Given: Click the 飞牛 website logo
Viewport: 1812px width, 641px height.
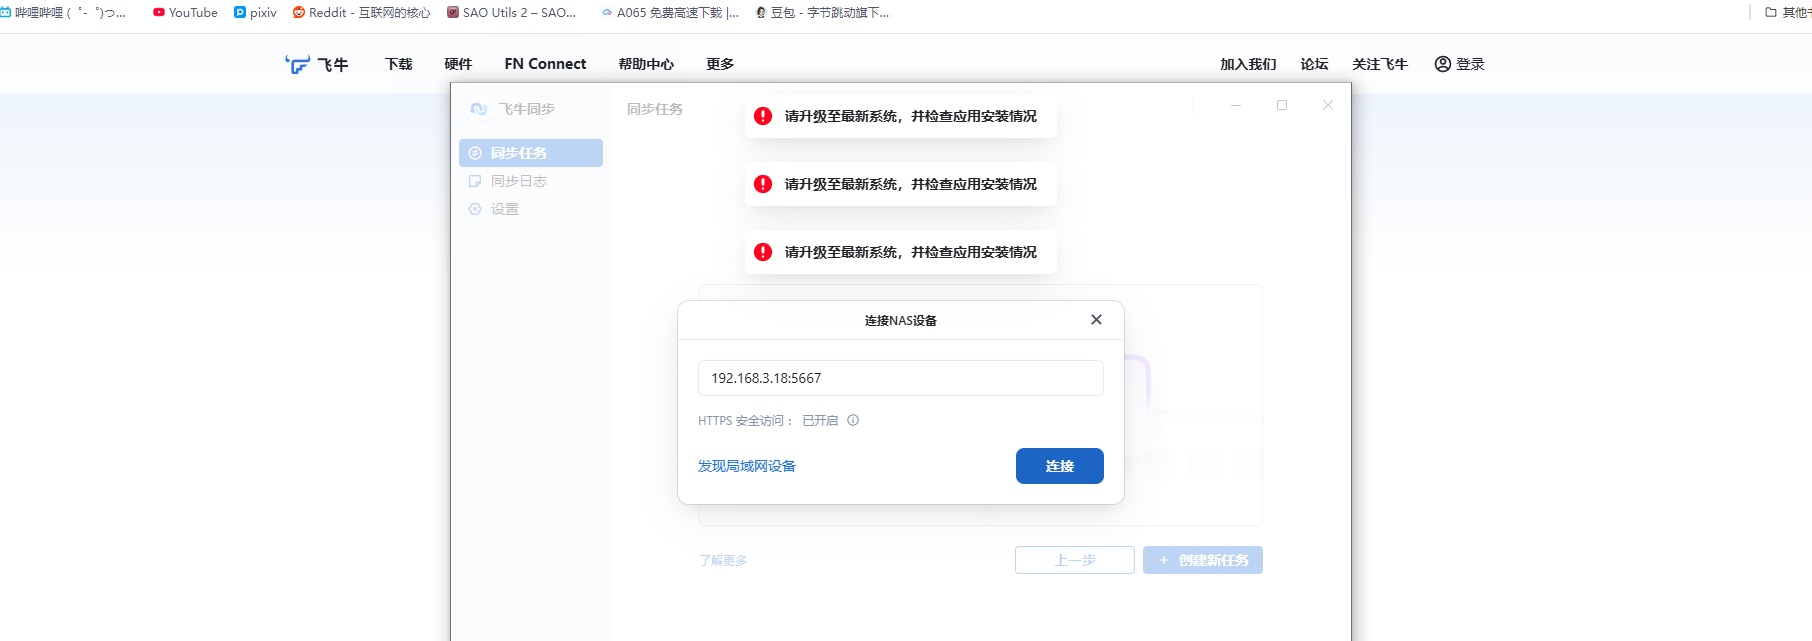Looking at the screenshot, I should [316, 64].
